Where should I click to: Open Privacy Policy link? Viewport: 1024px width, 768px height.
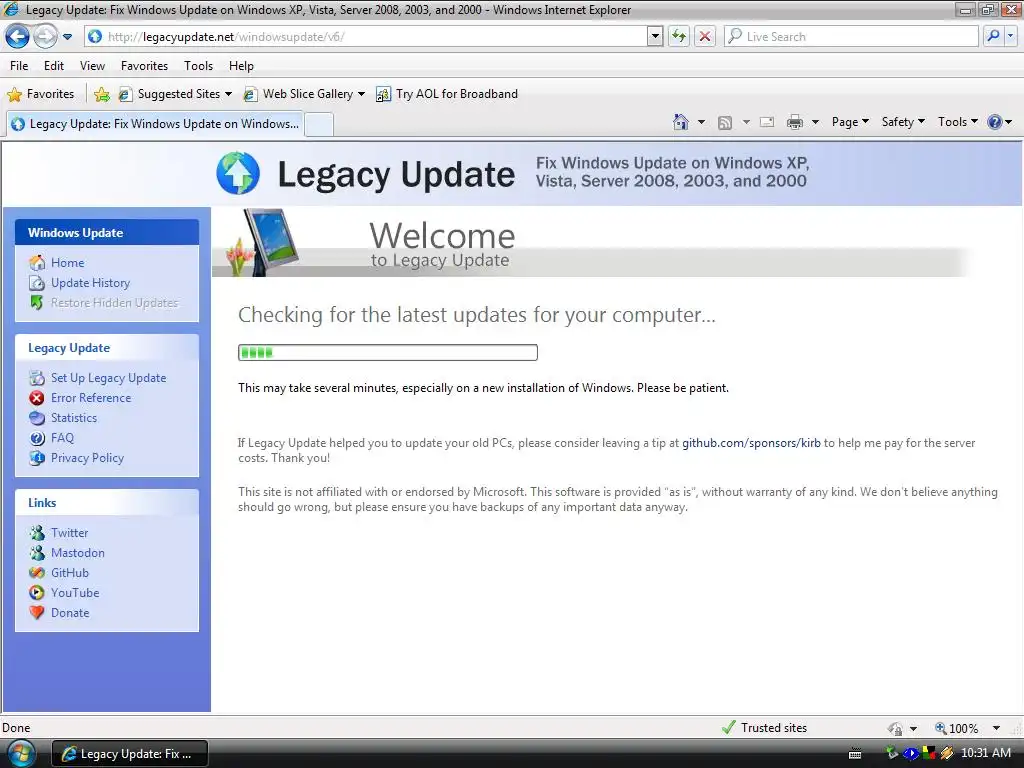click(88, 458)
